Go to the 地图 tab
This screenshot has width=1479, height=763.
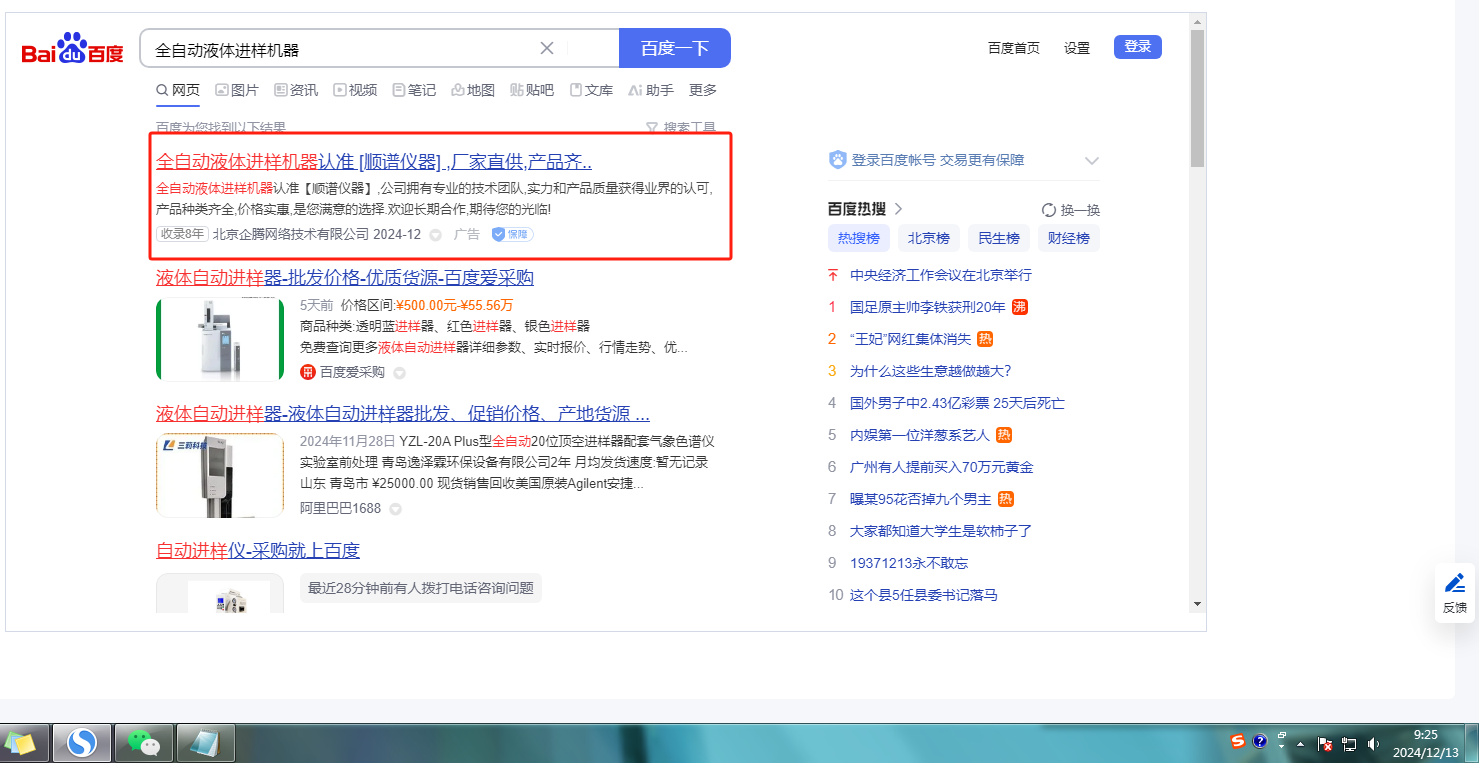click(473, 90)
